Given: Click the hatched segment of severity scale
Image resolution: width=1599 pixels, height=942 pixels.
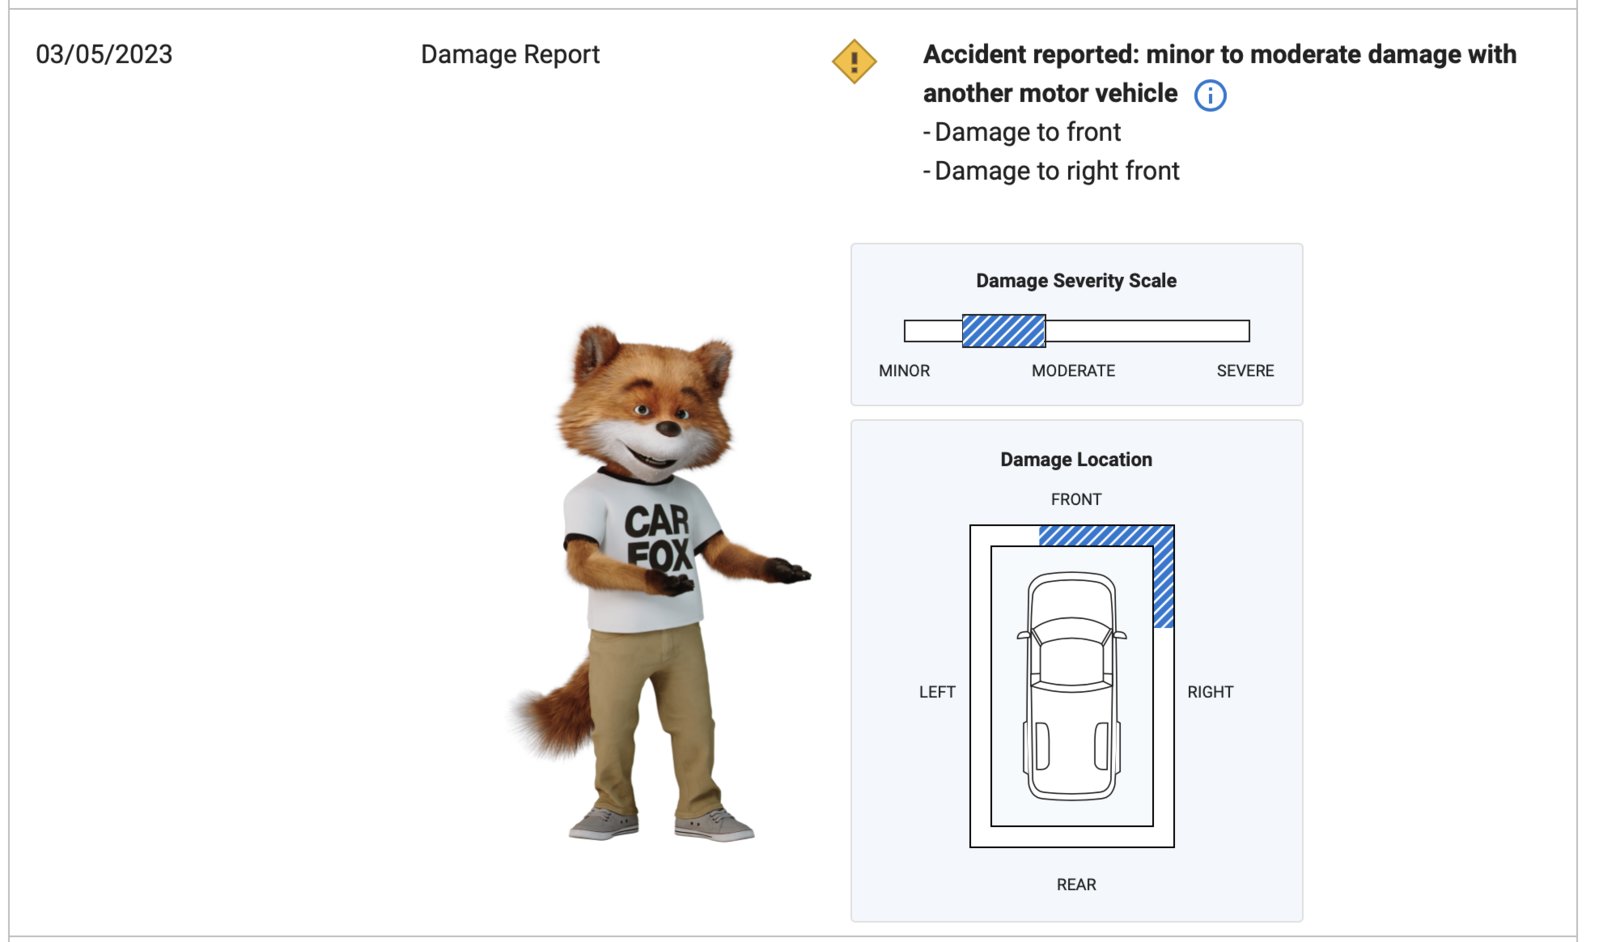Looking at the screenshot, I should (x=1004, y=331).
